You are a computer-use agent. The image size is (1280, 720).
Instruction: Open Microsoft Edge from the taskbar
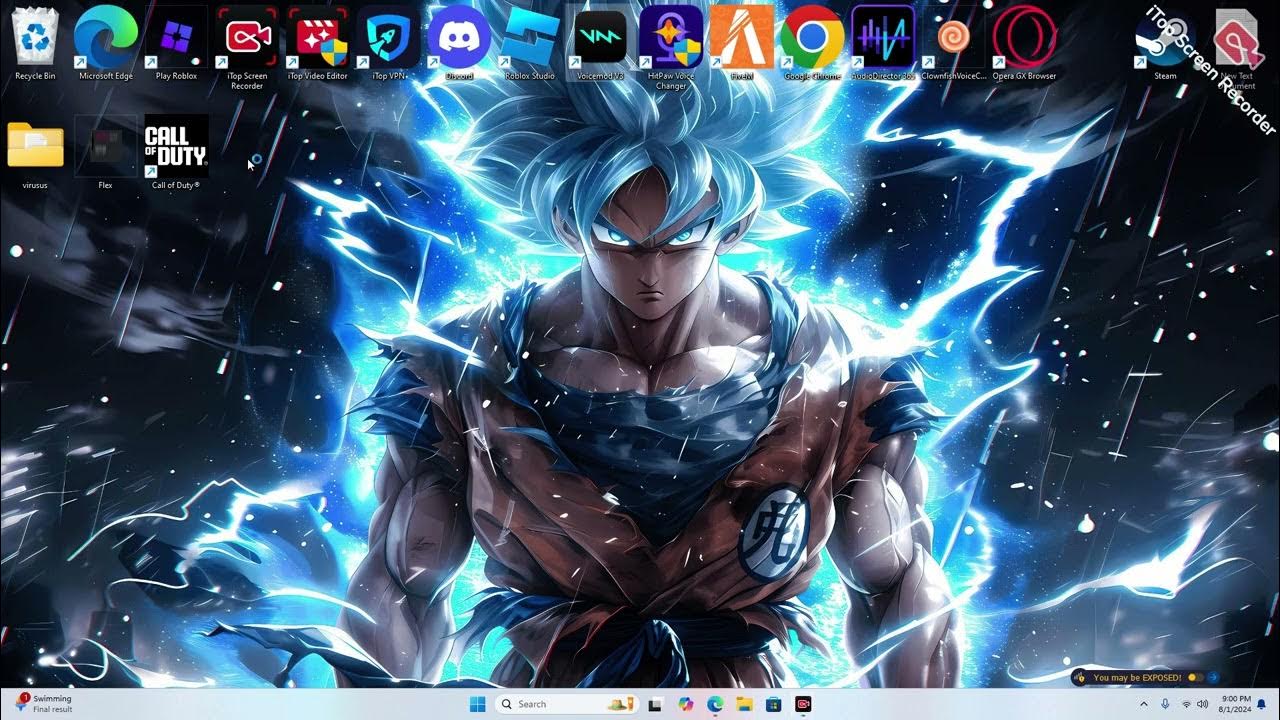coord(715,704)
